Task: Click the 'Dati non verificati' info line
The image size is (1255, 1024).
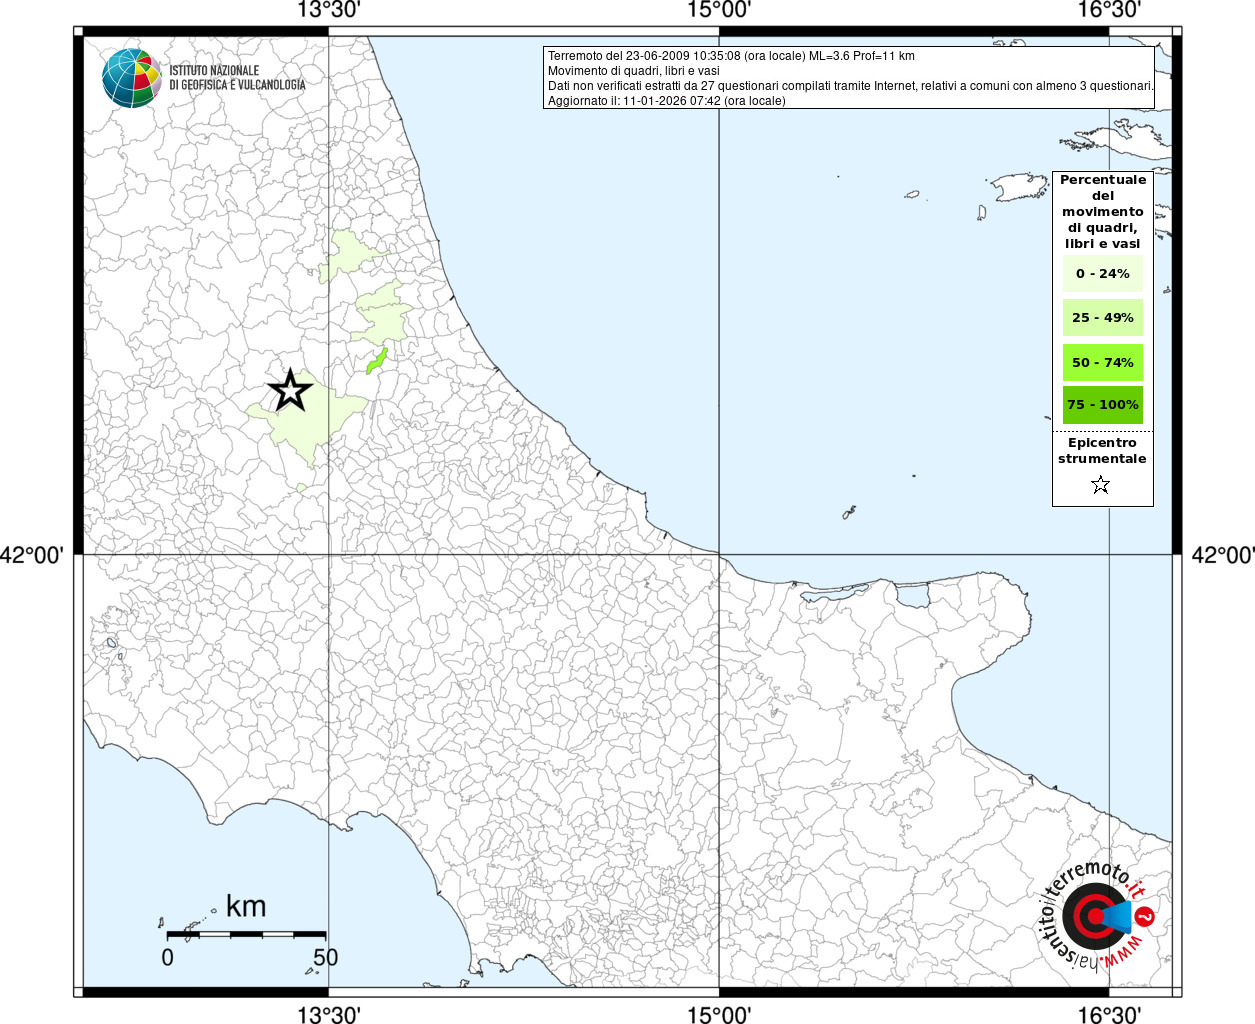Action: (x=851, y=86)
